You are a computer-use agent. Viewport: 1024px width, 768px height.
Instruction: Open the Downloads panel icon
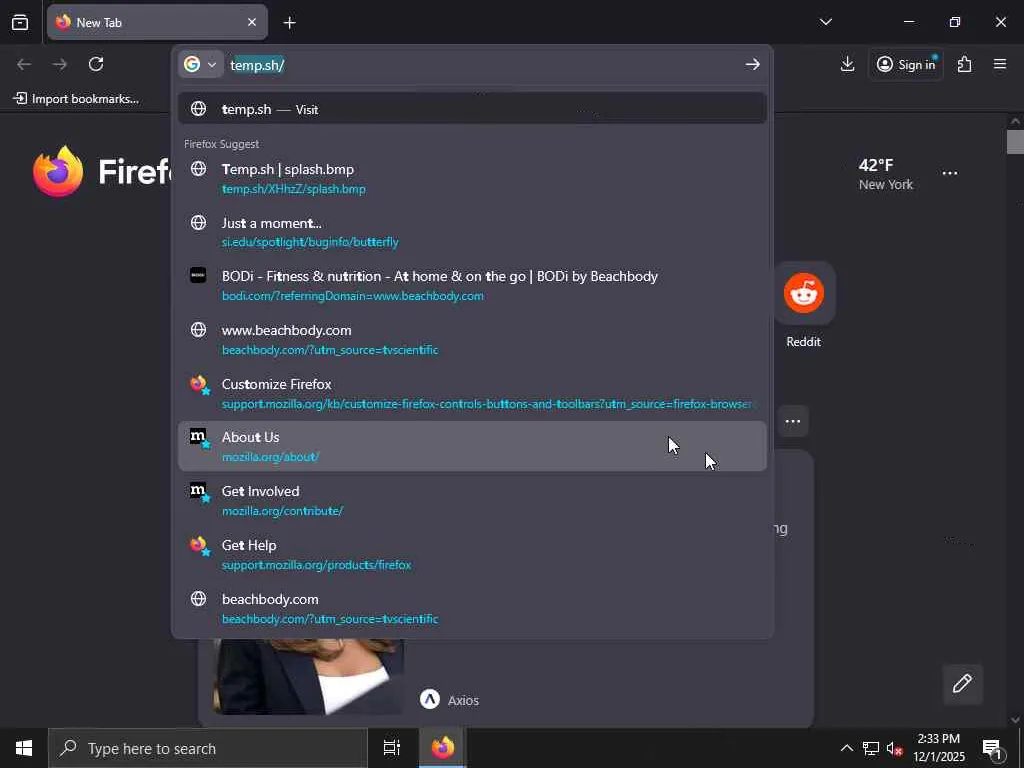point(847,64)
